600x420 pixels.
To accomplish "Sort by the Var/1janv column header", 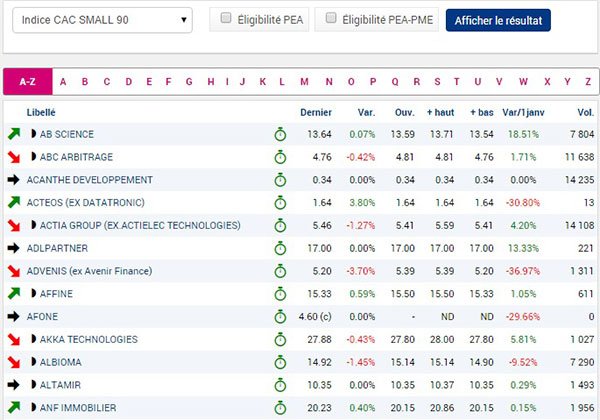I will [x=523, y=112].
